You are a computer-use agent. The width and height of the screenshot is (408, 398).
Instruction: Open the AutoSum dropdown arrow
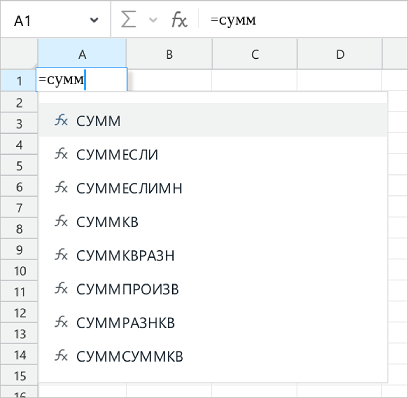[153, 20]
